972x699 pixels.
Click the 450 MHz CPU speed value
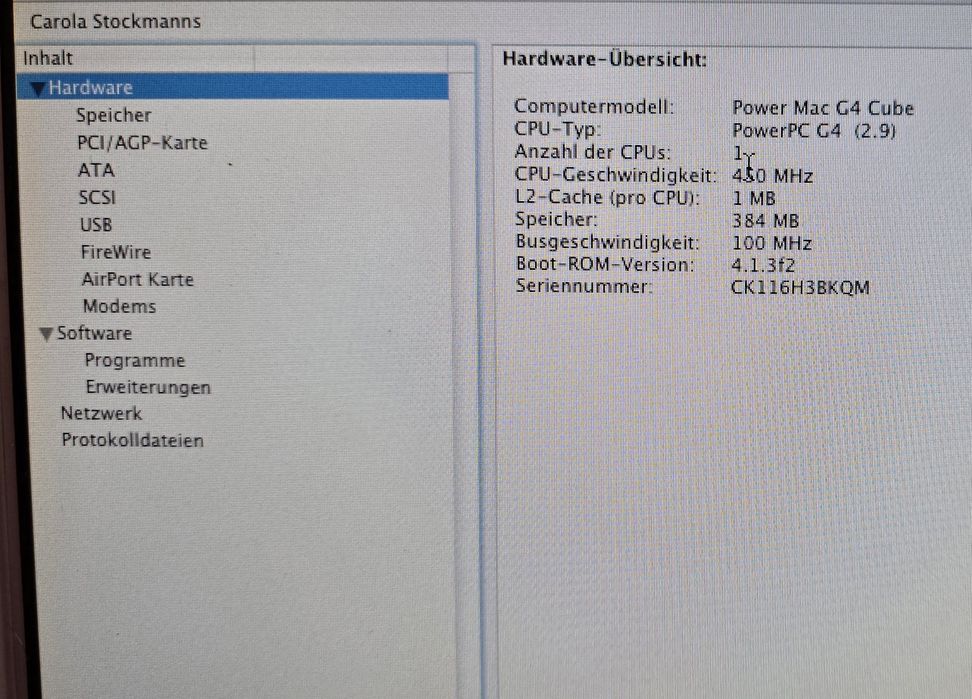772,176
